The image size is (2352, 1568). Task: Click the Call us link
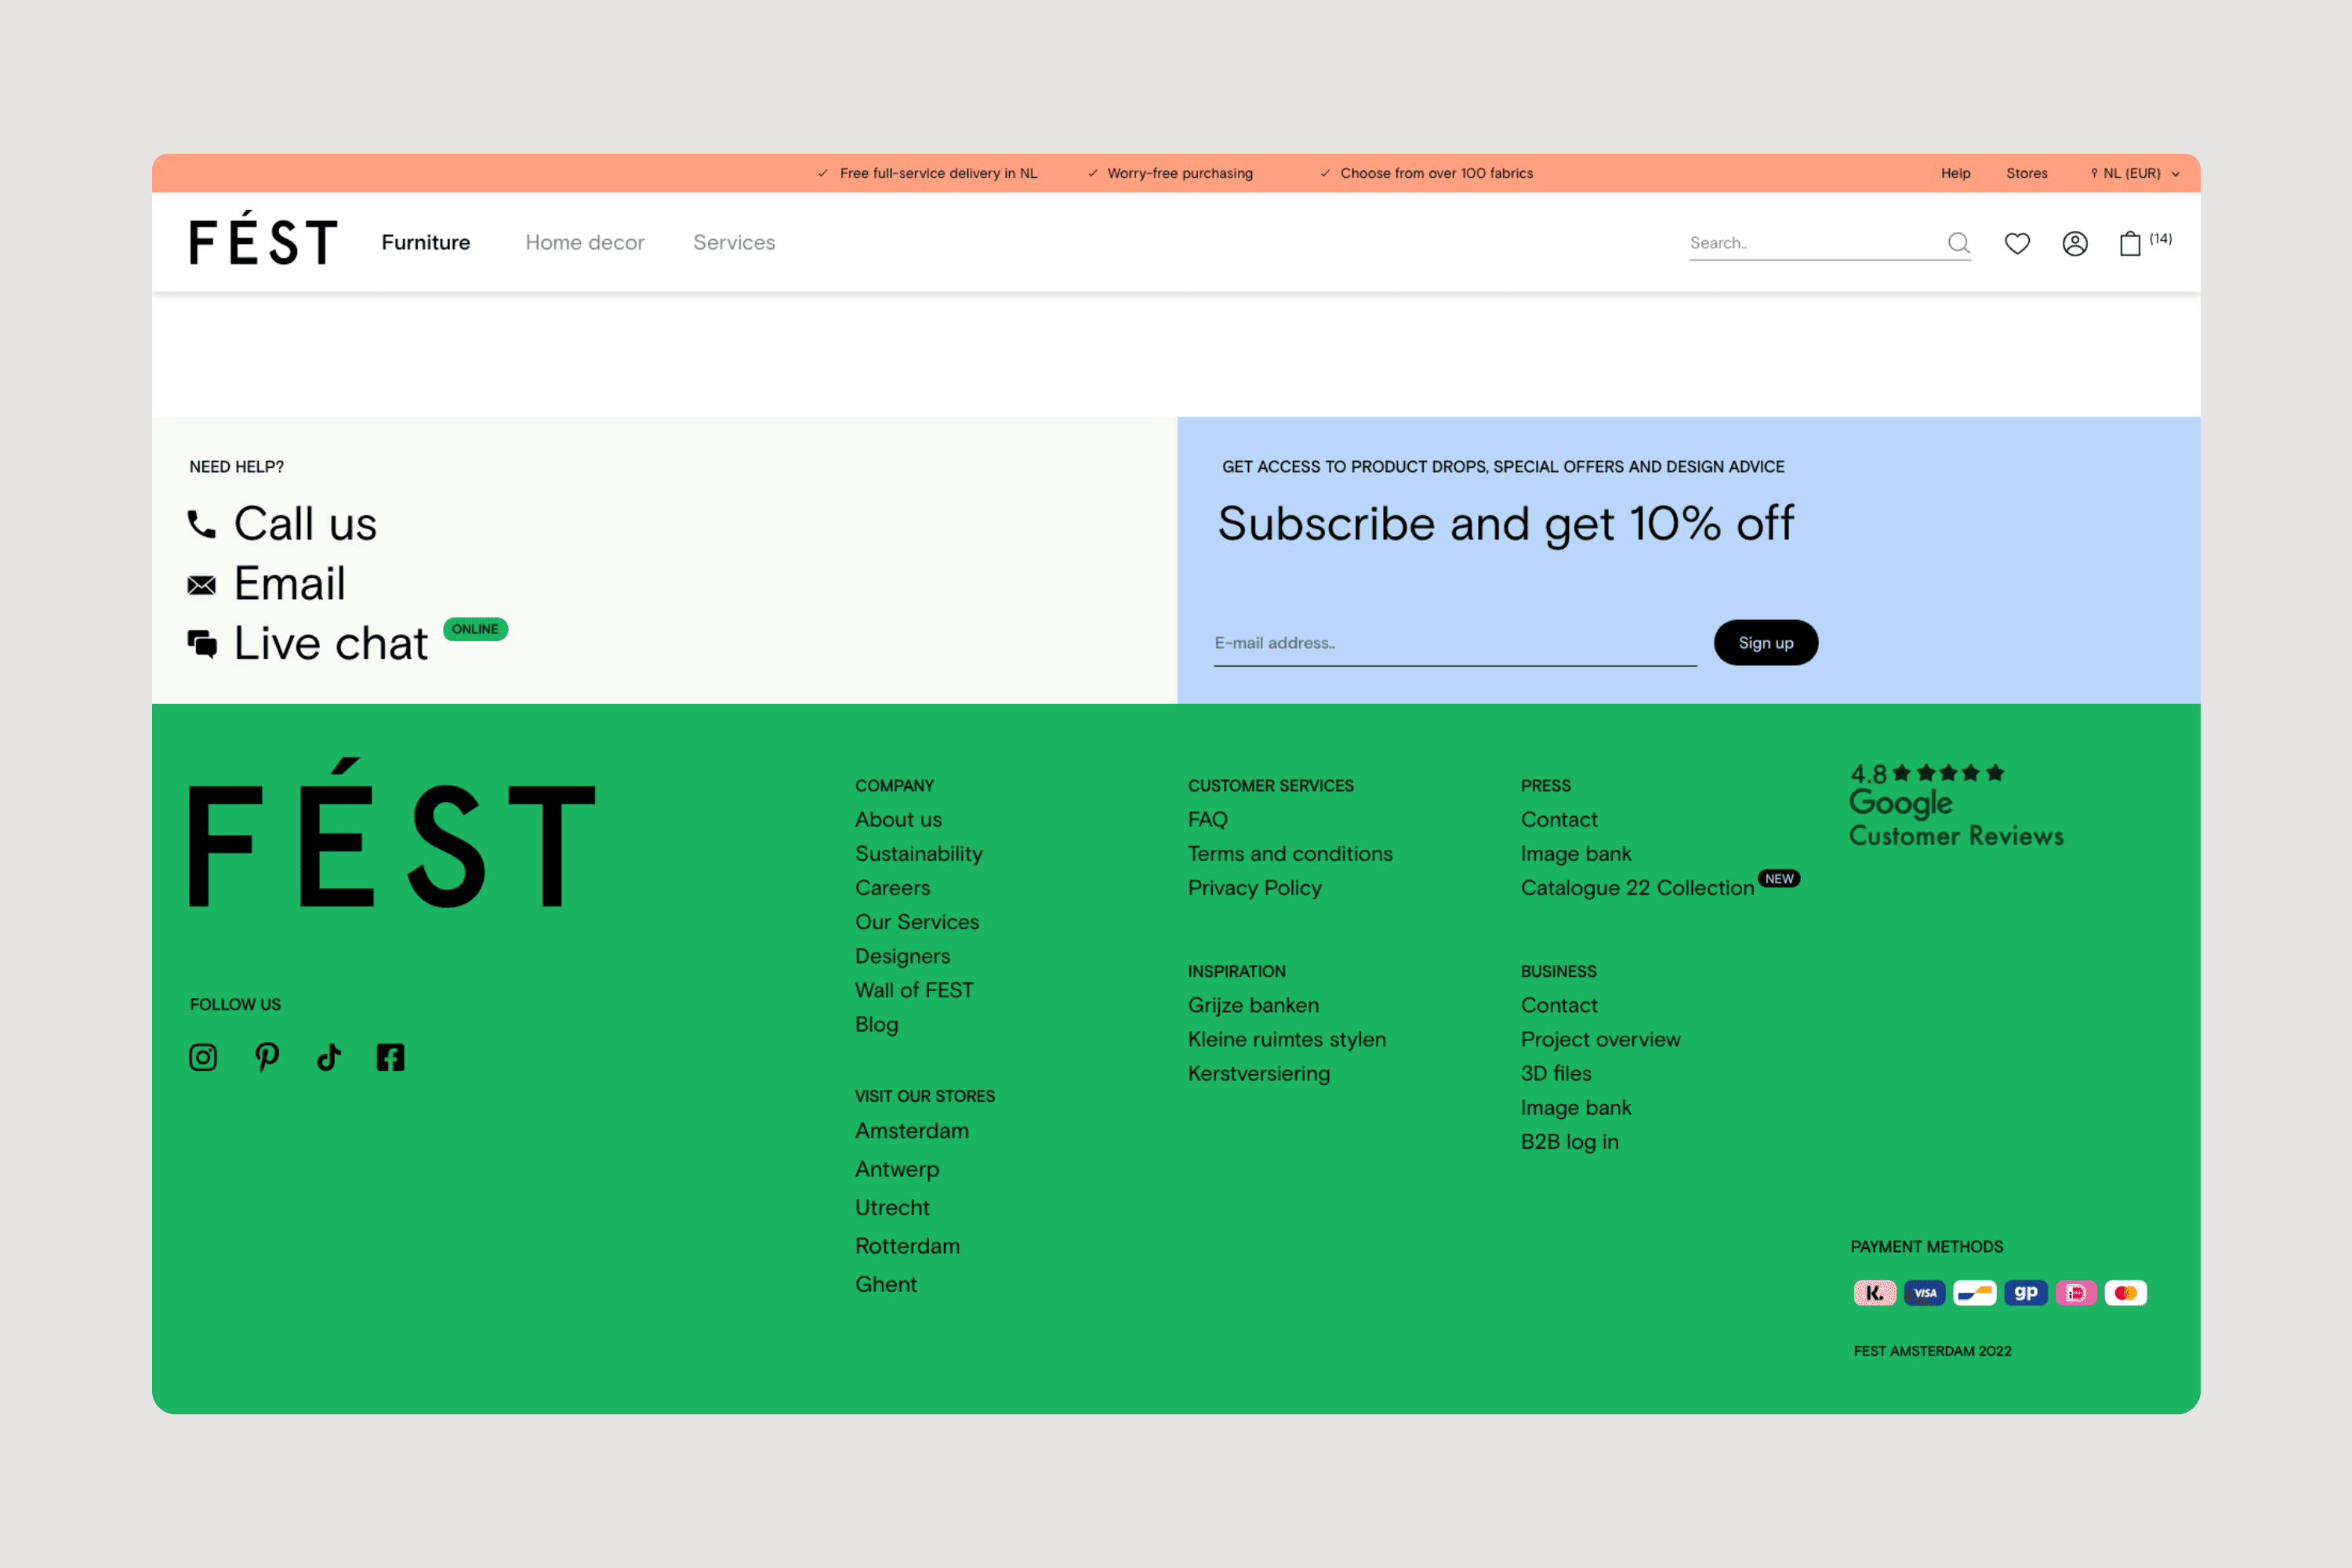pyautogui.click(x=305, y=524)
